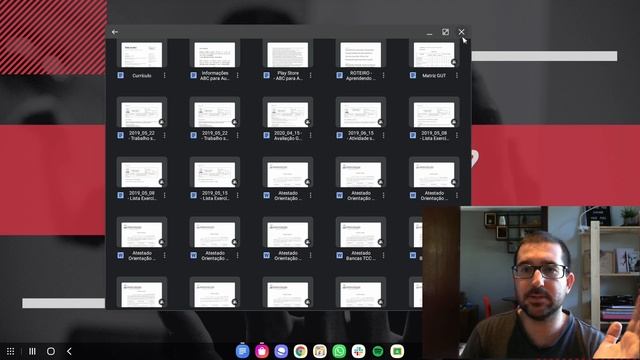Select the 'Play Store - ABC para A...' name

[288, 76]
